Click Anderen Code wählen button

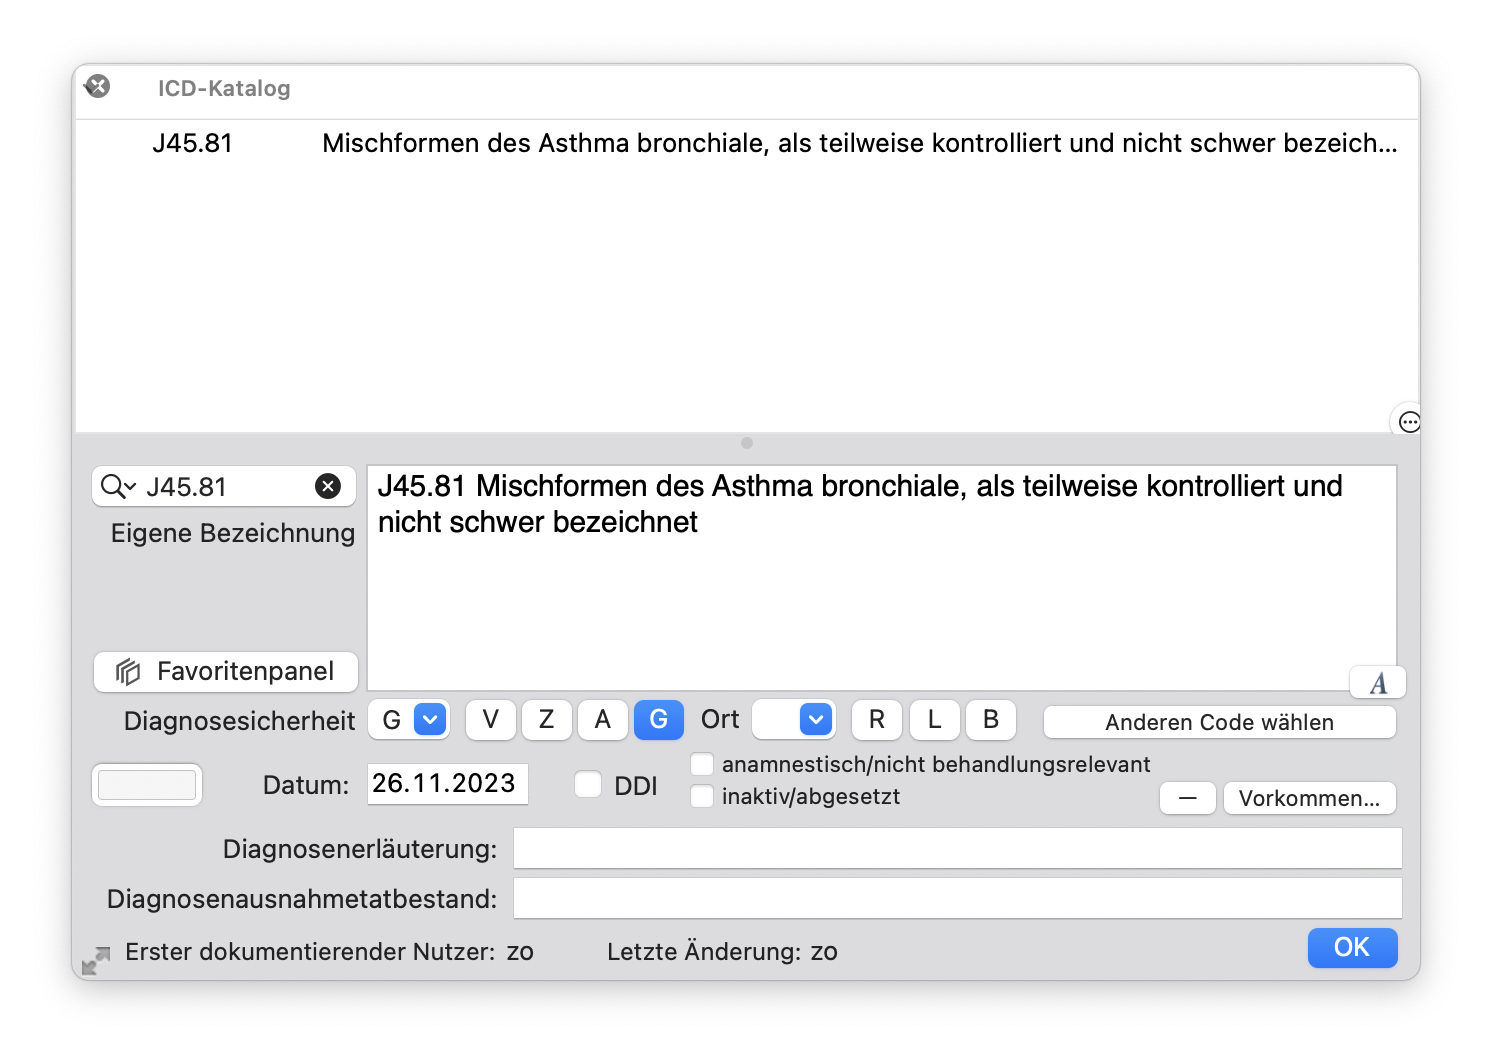(x=1220, y=722)
